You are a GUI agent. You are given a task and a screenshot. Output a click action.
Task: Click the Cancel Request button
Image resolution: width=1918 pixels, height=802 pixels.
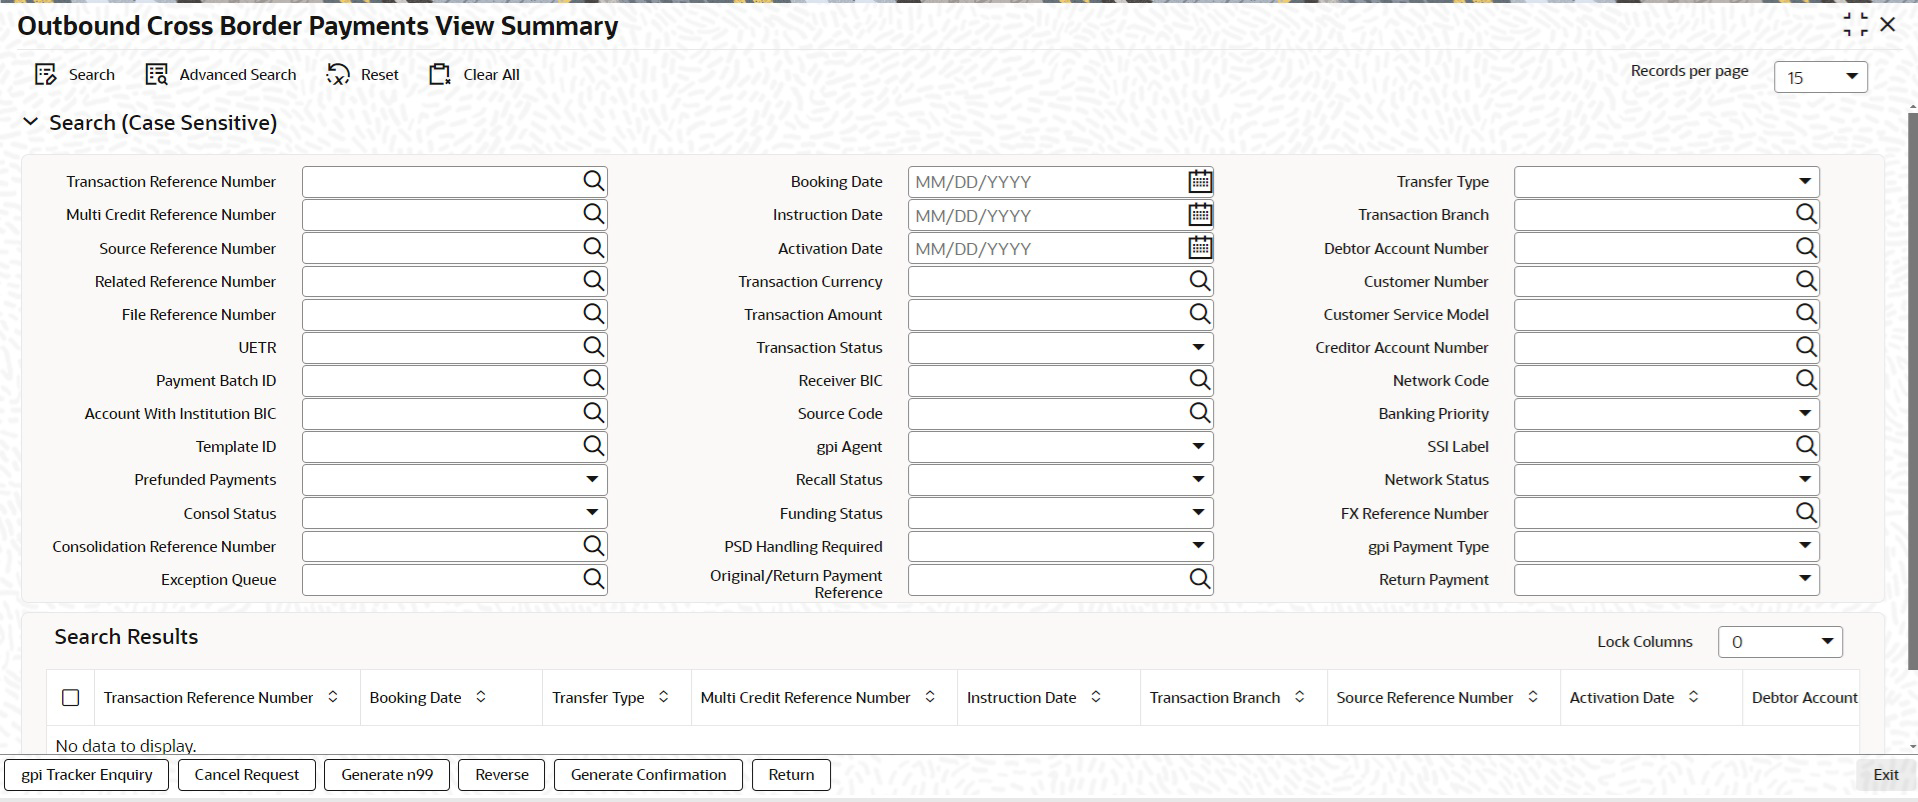tap(247, 775)
